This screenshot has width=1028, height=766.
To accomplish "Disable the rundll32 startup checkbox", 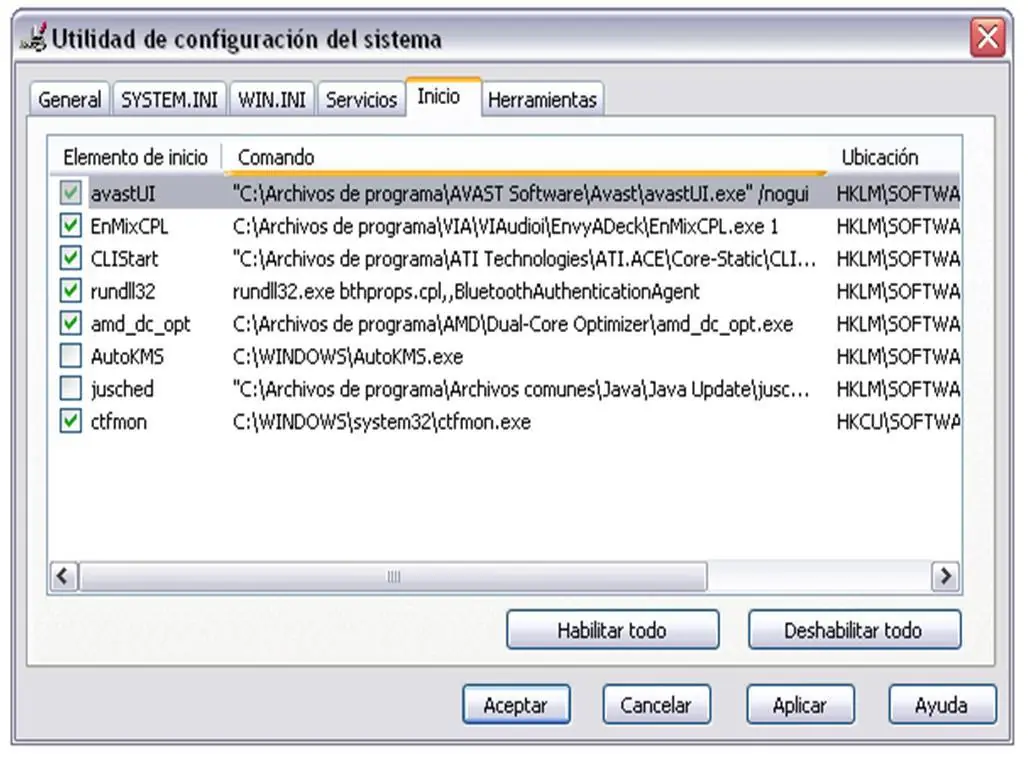I will pos(70,291).
